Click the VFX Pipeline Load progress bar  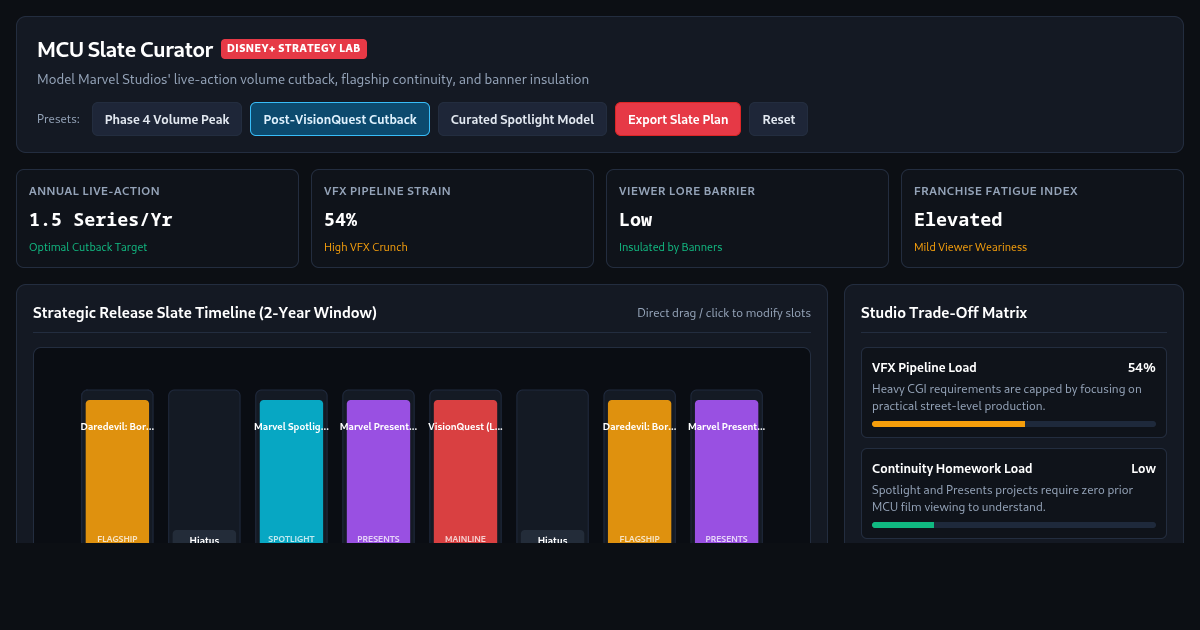click(x=1014, y=424)
